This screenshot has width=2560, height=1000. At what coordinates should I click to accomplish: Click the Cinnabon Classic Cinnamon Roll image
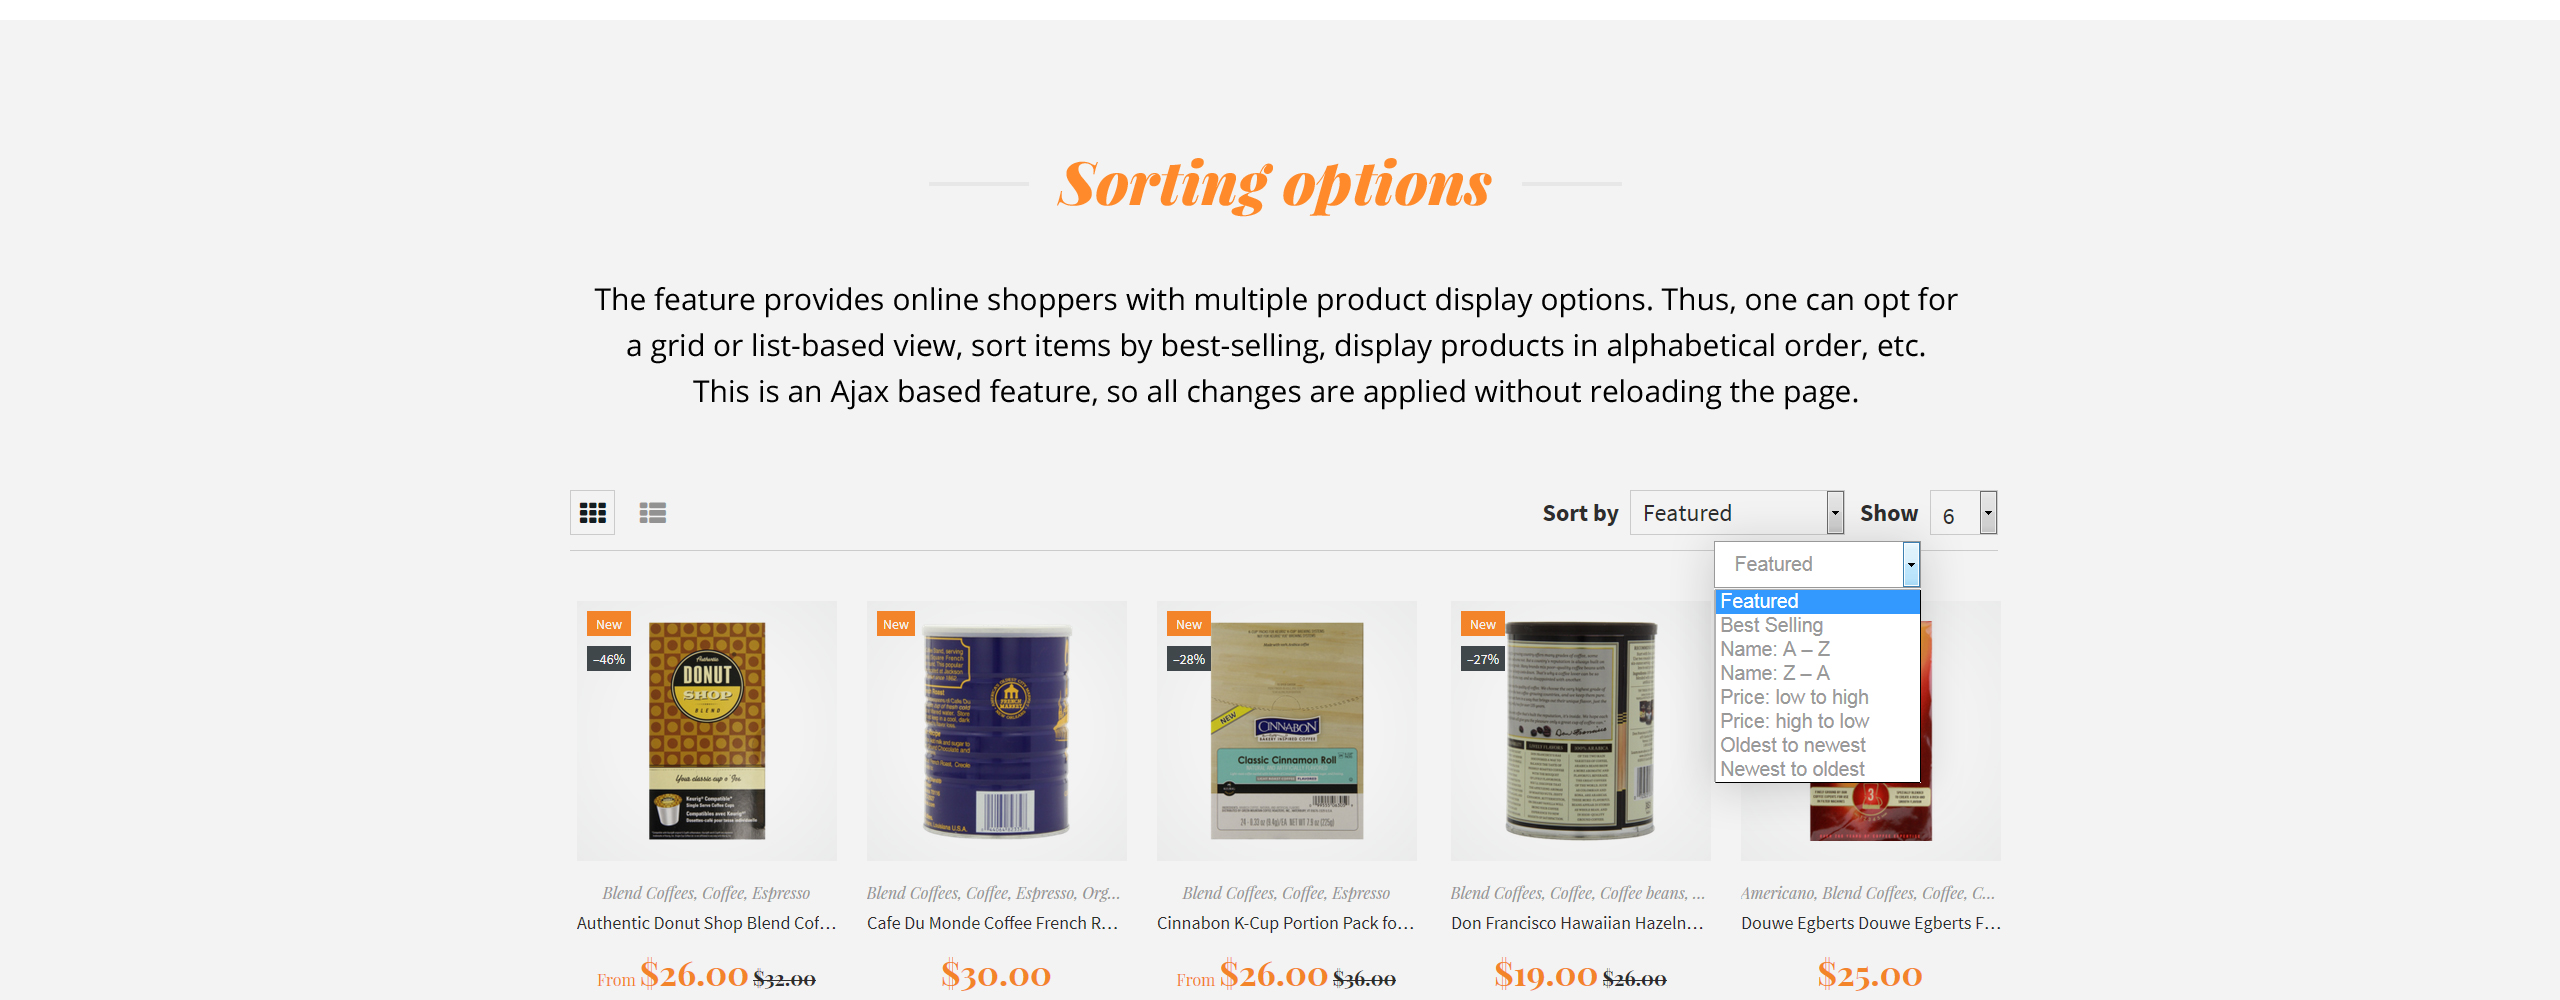tap(1287, 731)
